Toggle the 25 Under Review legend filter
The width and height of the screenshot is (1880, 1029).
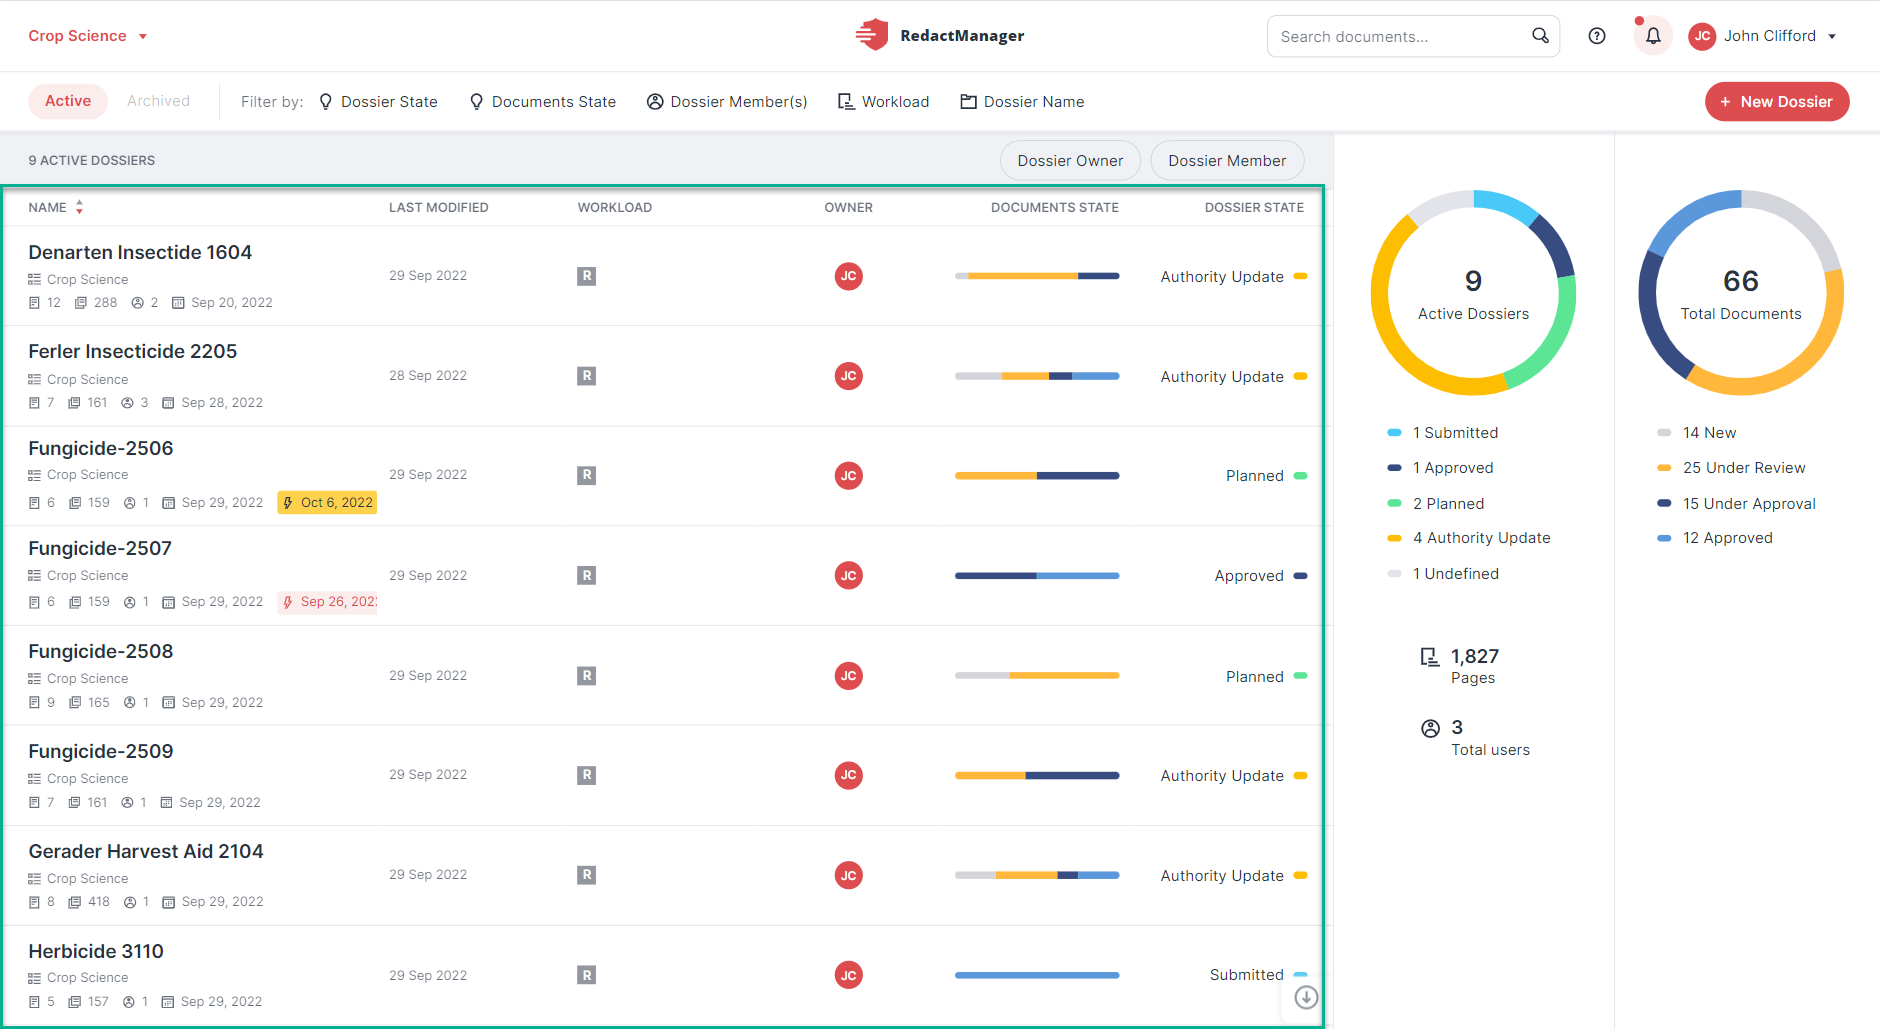pyautogui.click(x=1731, y=468)
